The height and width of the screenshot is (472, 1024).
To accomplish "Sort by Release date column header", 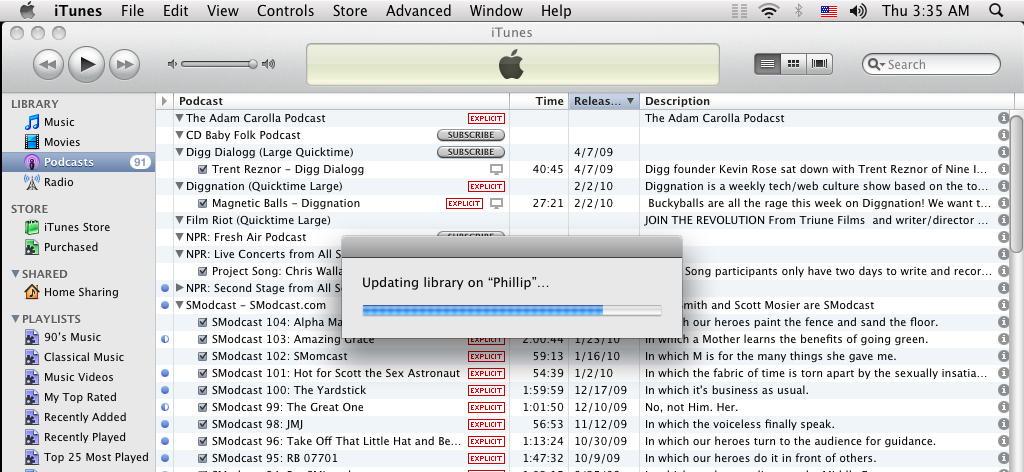I will click(604, 101).
